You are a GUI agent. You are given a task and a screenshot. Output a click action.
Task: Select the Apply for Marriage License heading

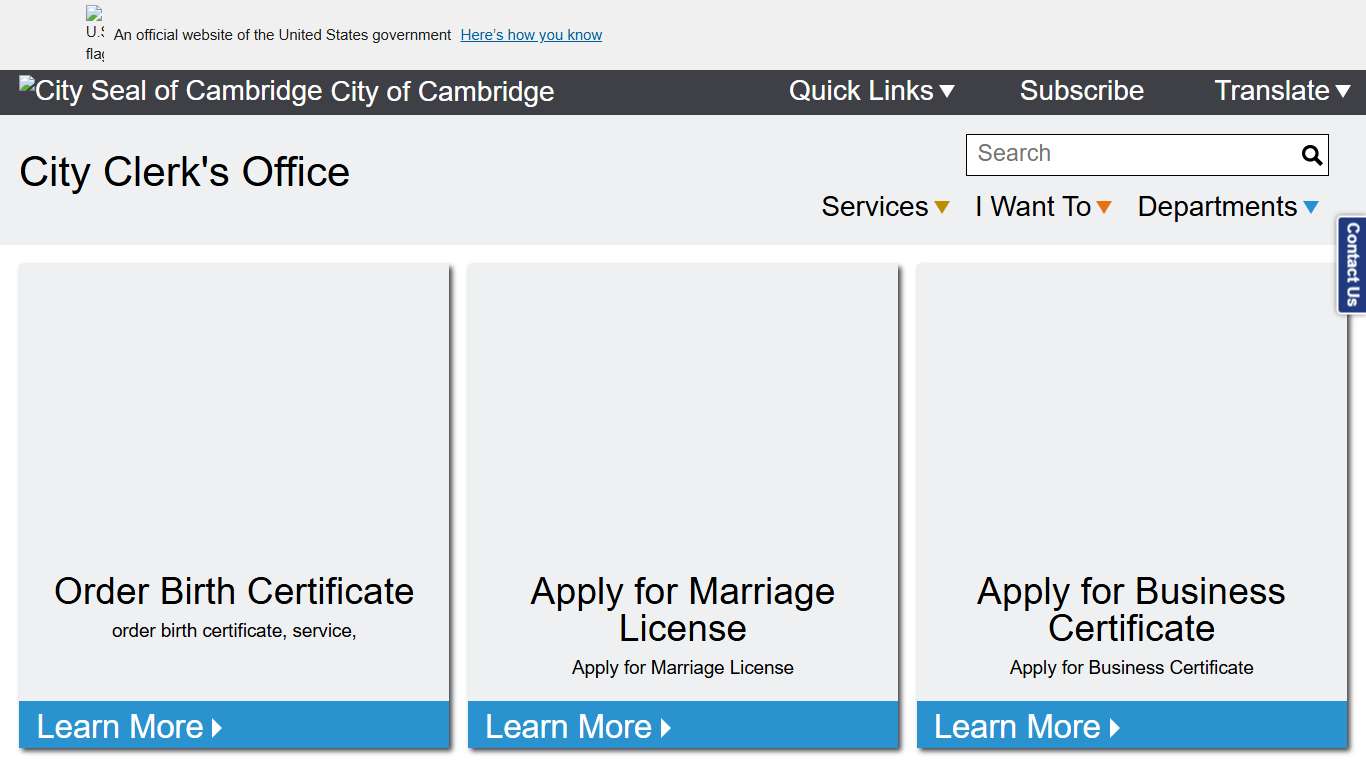coord(683,609)
